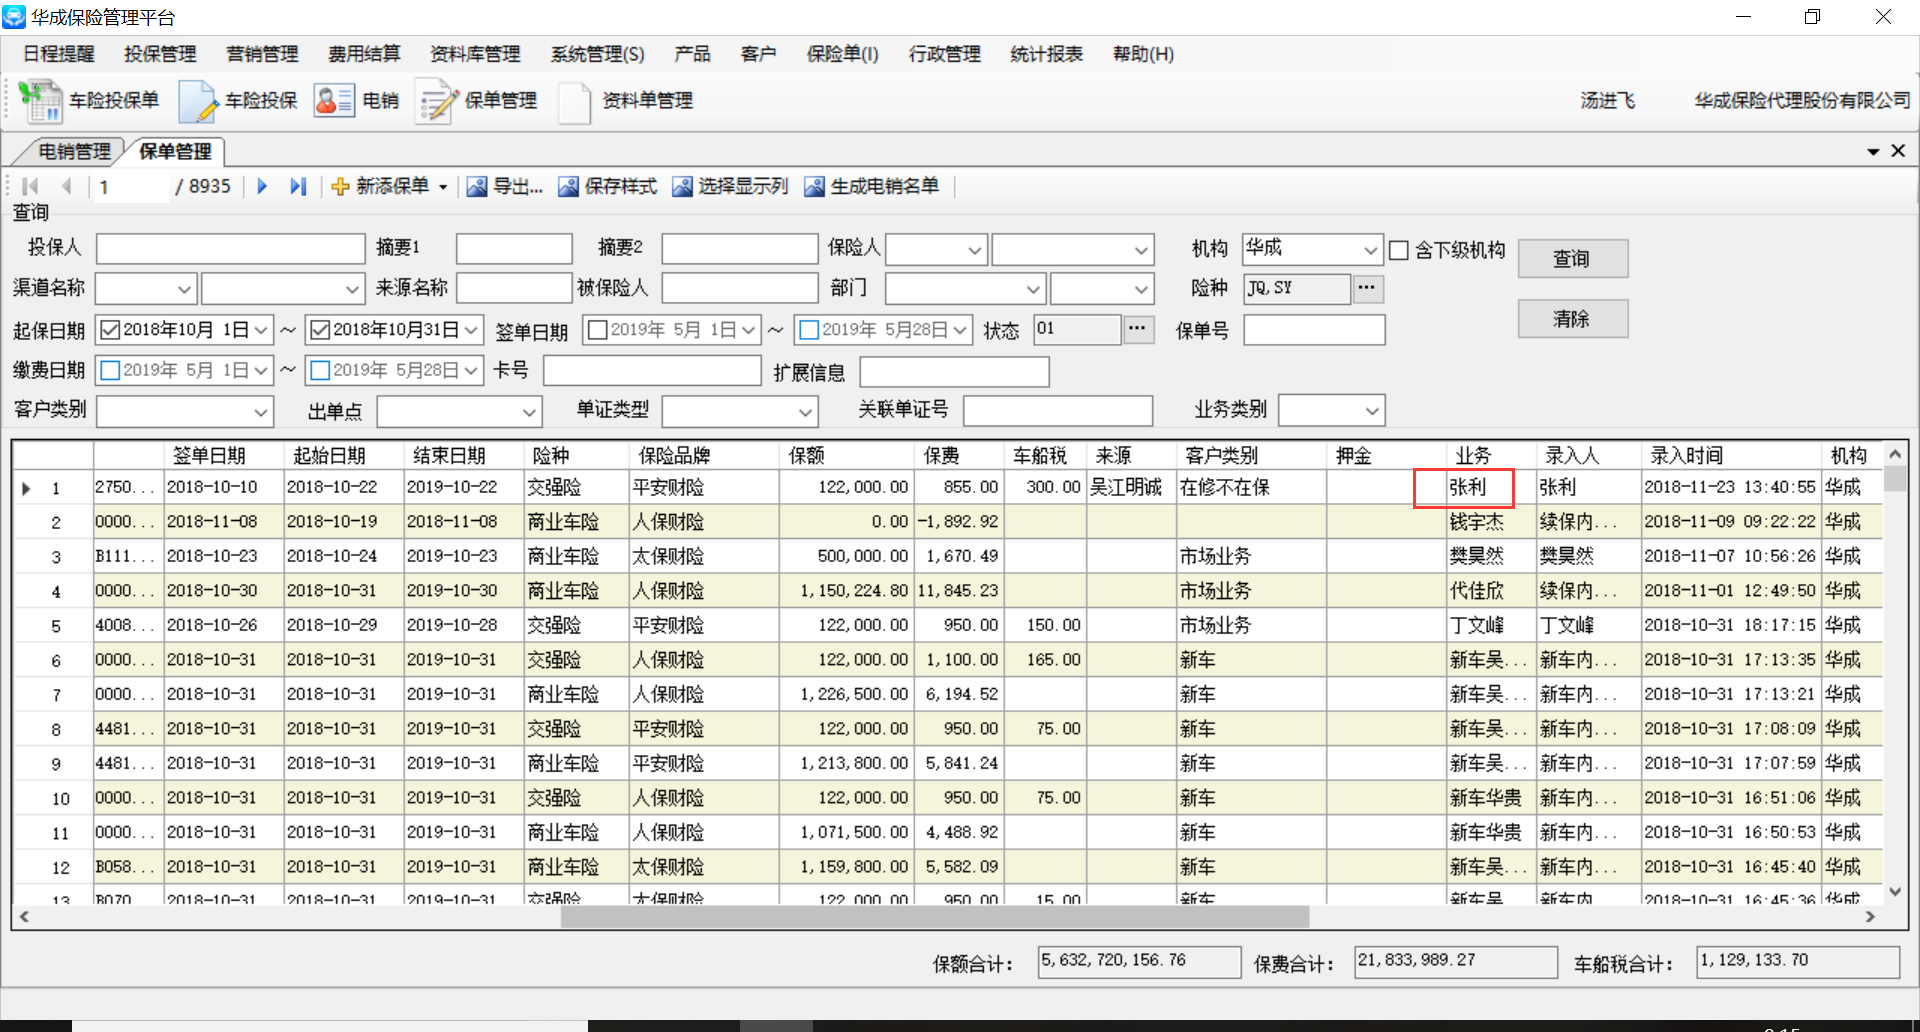This screenshot has height=1032, width=1920.
Task: Switch to the 电销管理 tab
Action: coord(74,151)
